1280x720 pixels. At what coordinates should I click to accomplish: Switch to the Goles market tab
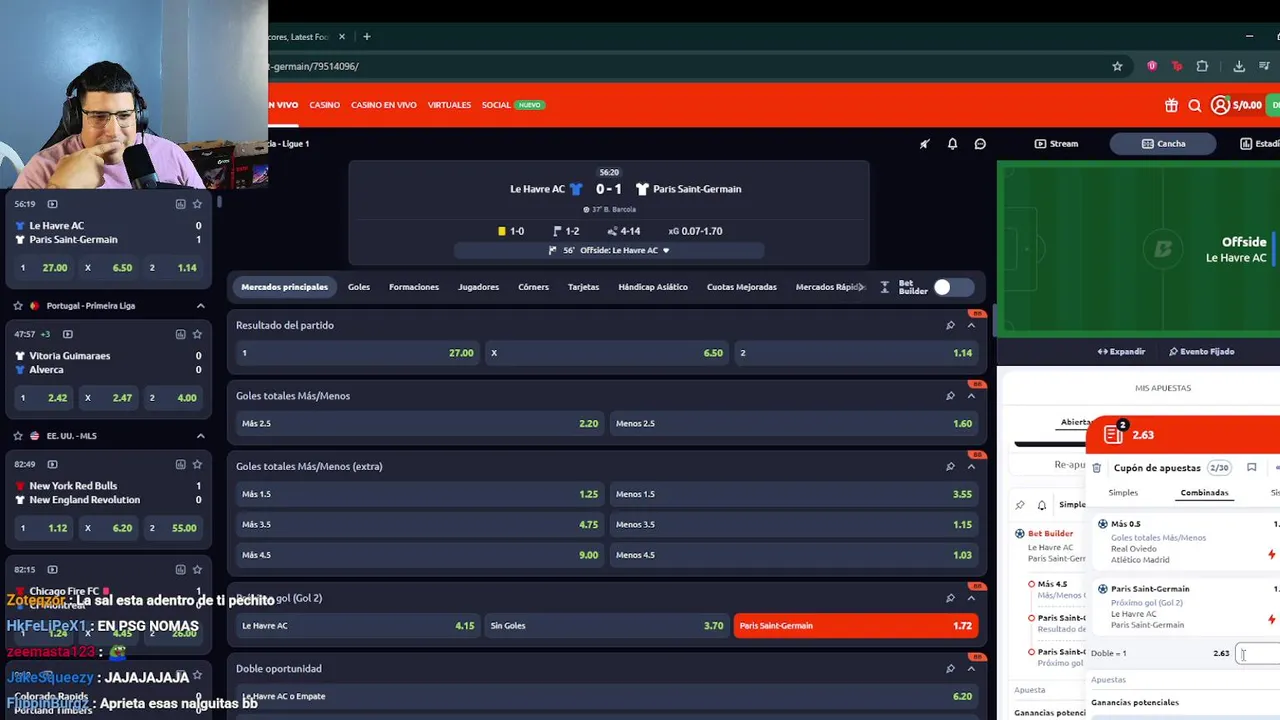359,287
